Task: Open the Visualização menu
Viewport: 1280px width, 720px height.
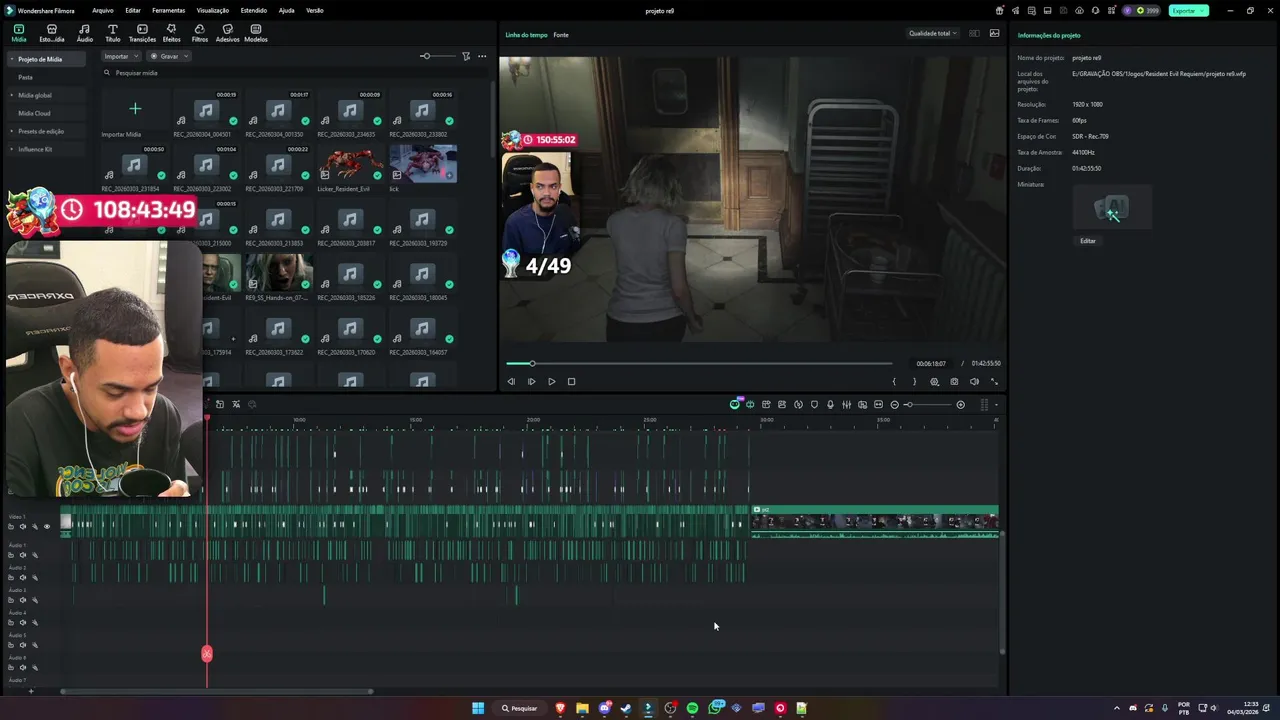Action: pos(212,10)
